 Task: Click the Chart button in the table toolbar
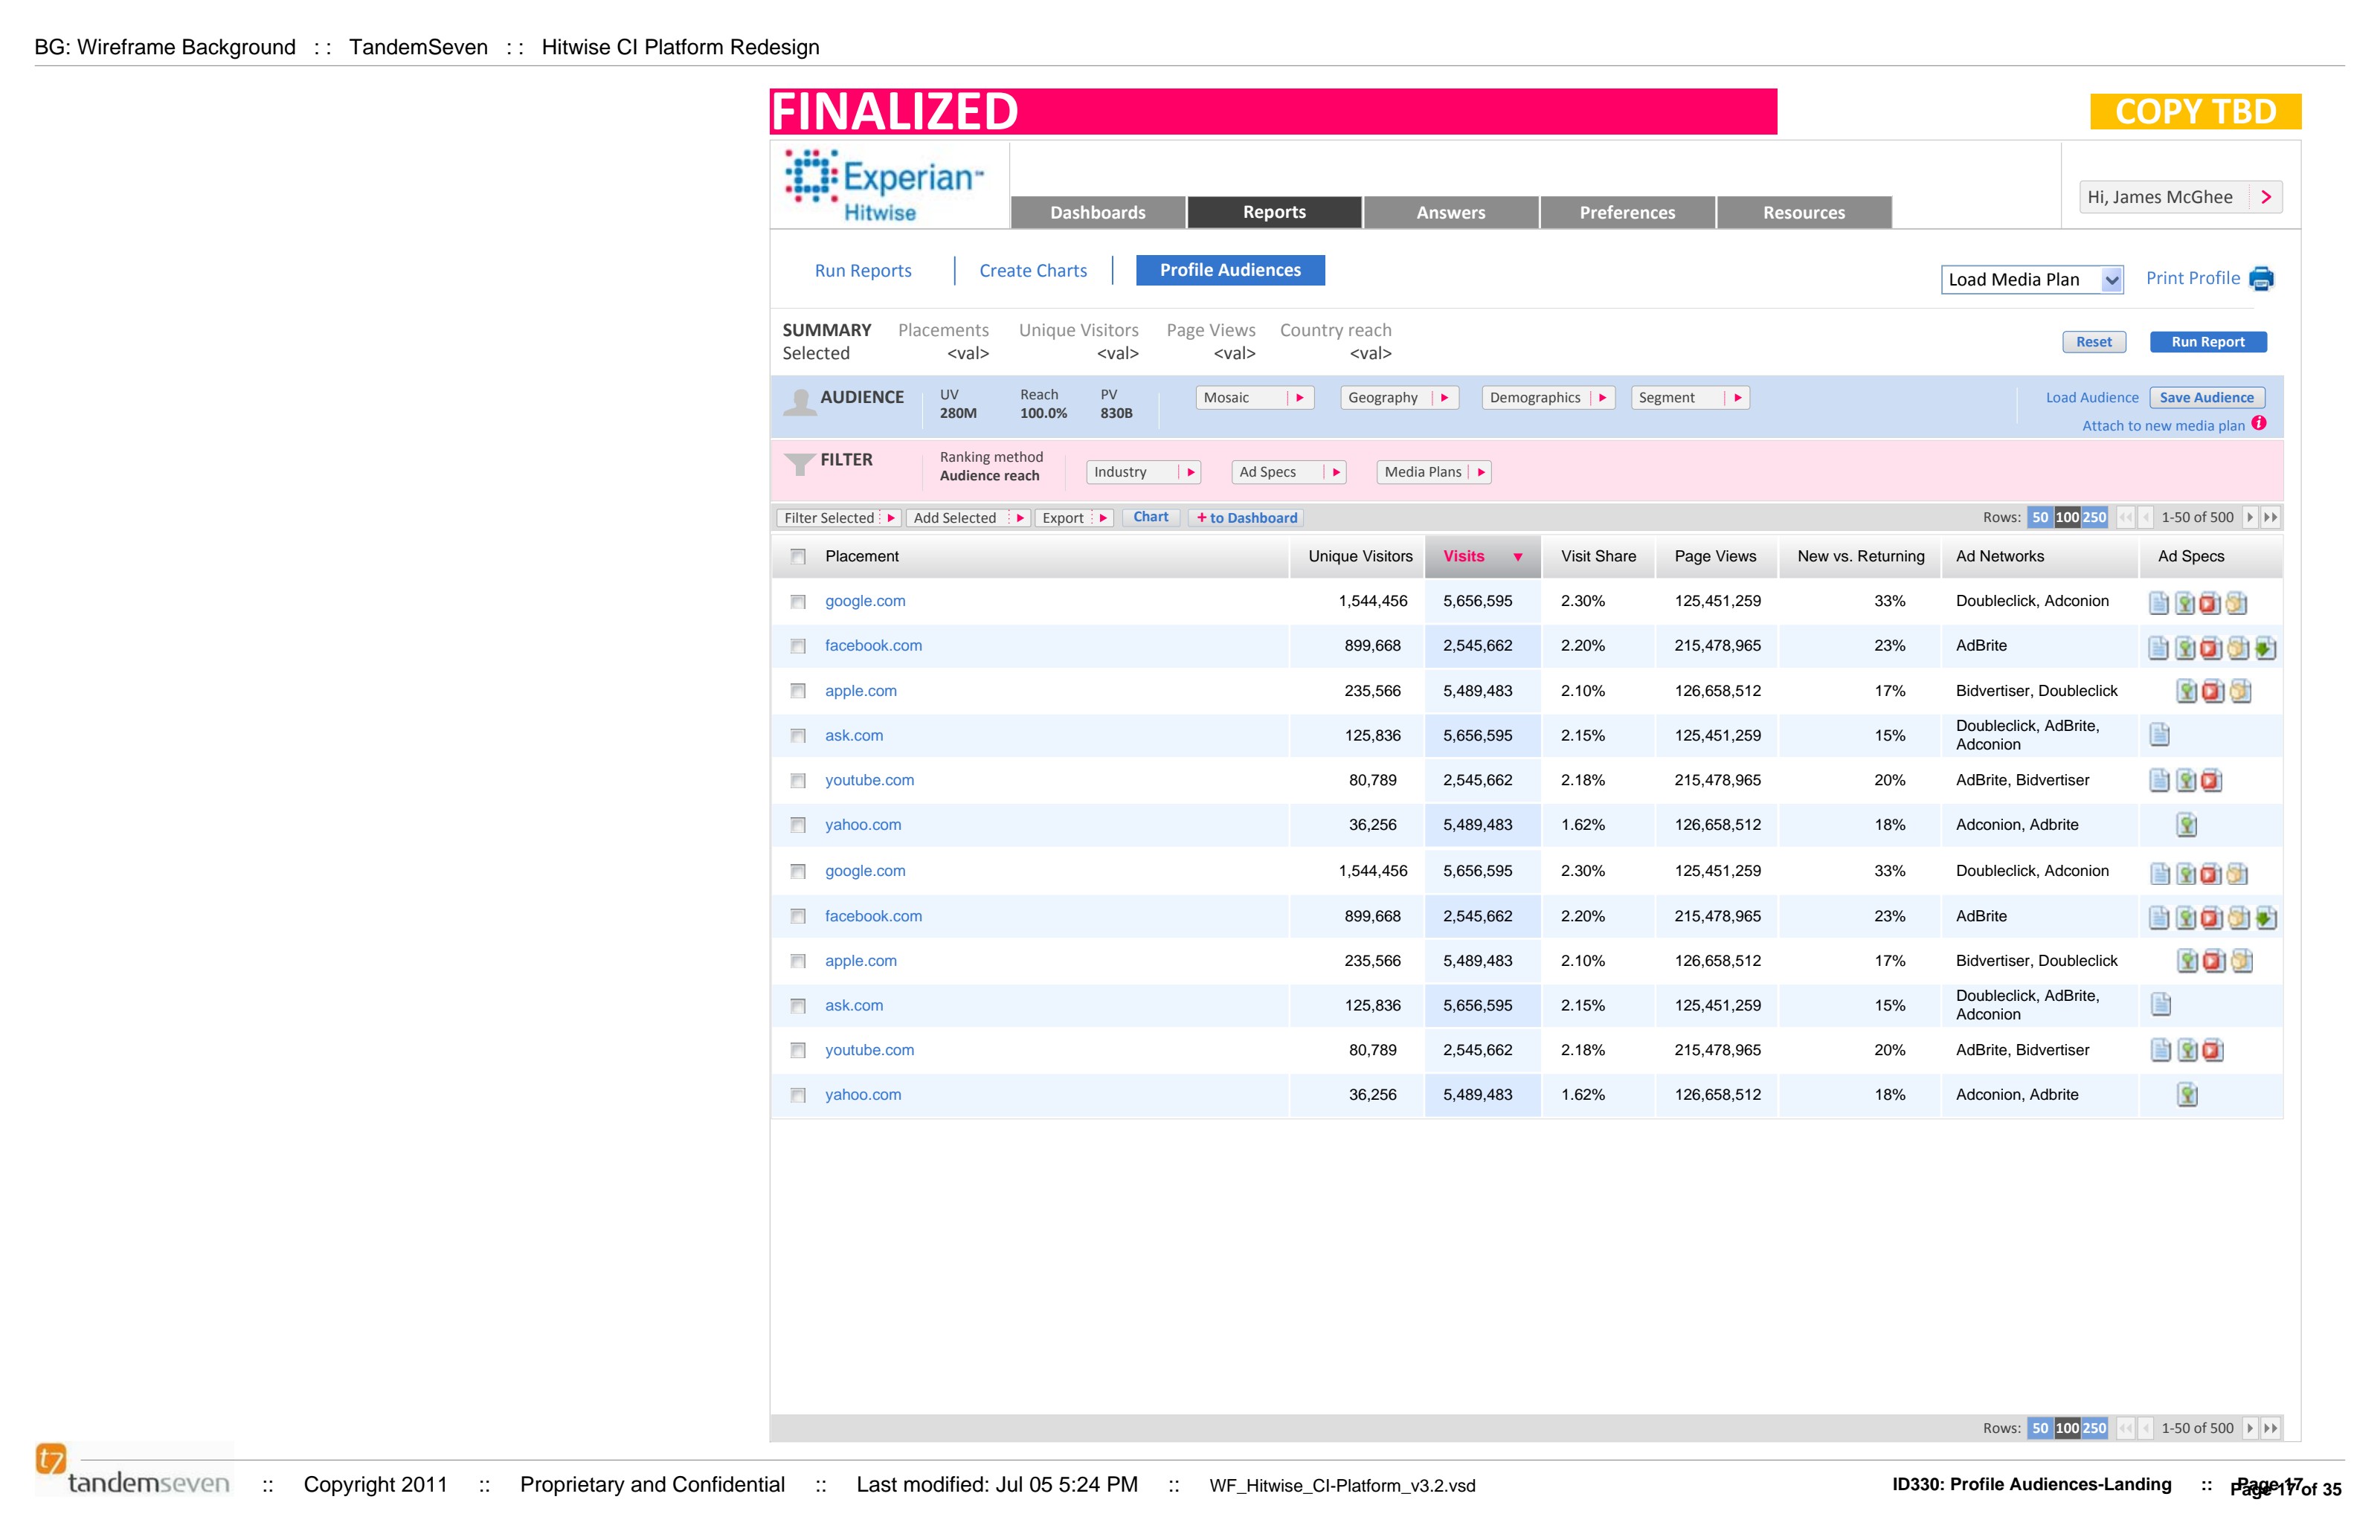coord(1151,518)
